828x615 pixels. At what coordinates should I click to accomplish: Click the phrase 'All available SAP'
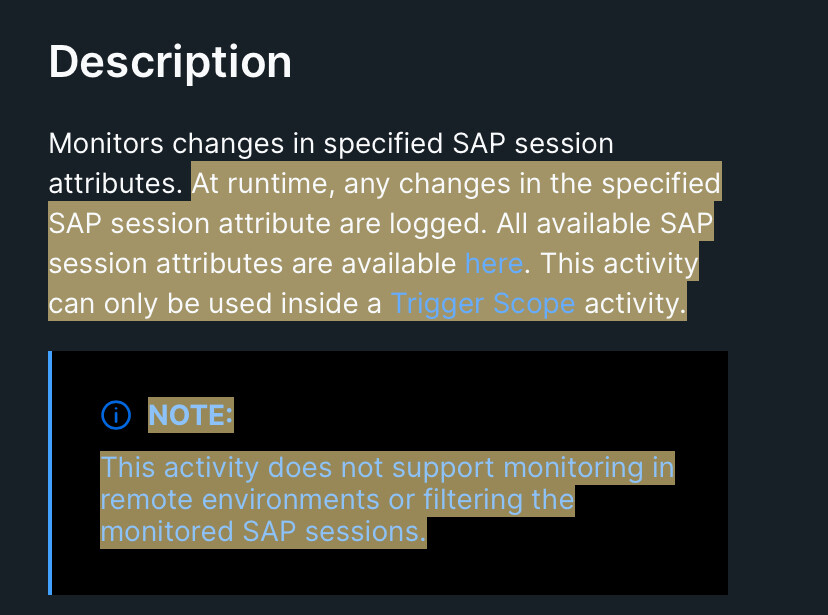click(605, 223)
